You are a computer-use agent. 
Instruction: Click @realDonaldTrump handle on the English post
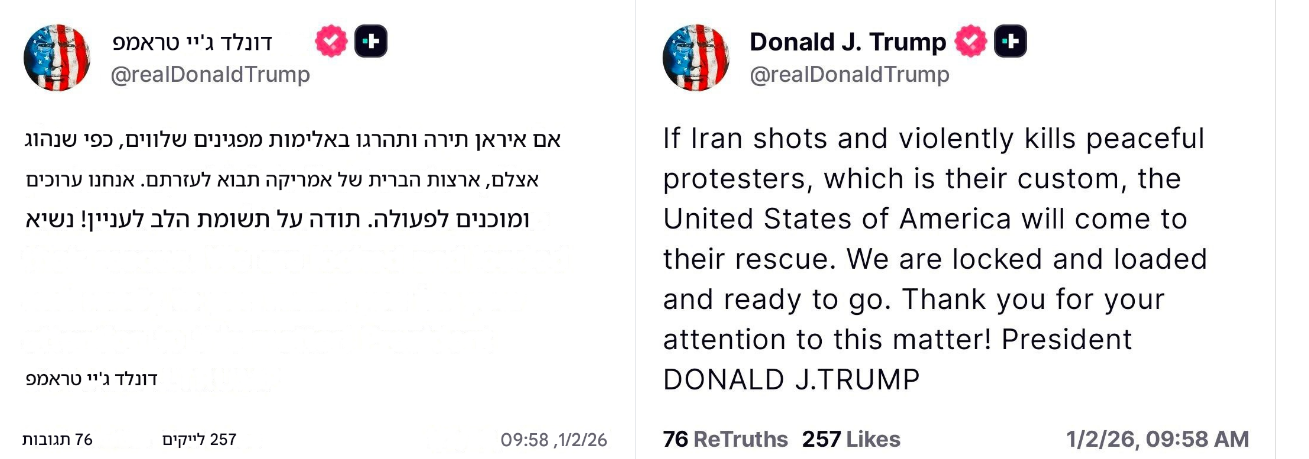coord(849,75)
